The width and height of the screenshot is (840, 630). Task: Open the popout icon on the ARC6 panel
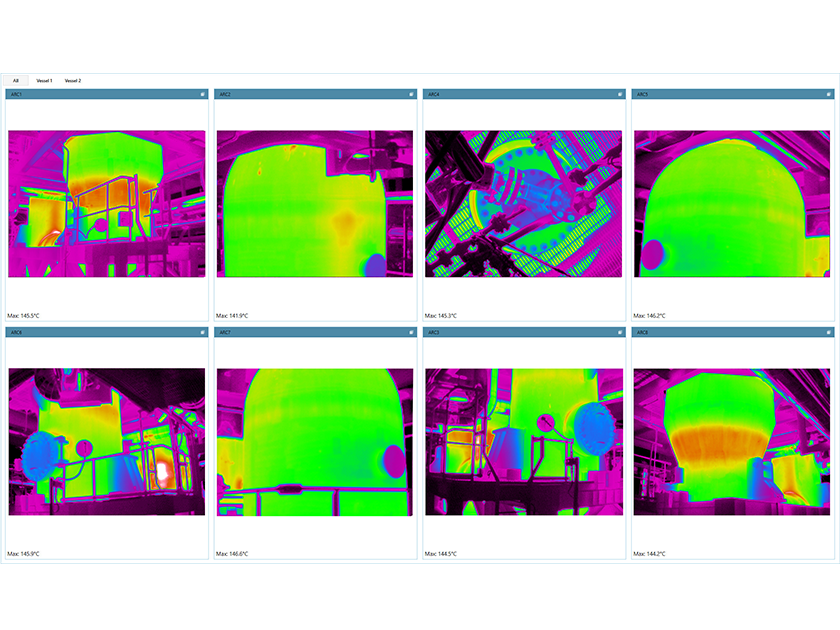pyautogui.click(x=202, y=332)
